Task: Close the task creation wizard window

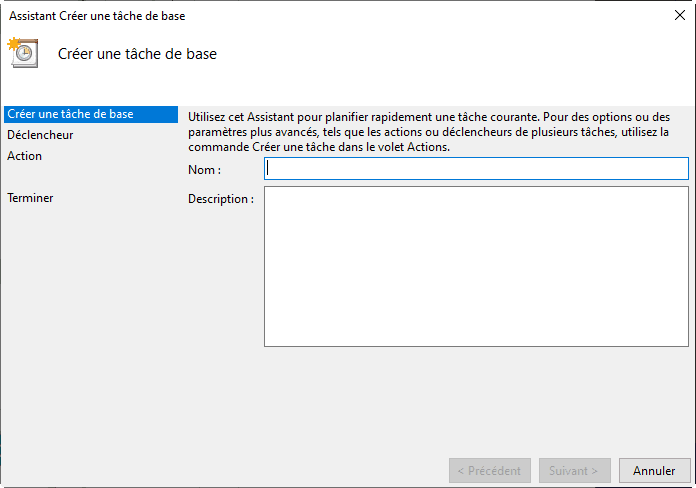Action: (x=680, y=16)
